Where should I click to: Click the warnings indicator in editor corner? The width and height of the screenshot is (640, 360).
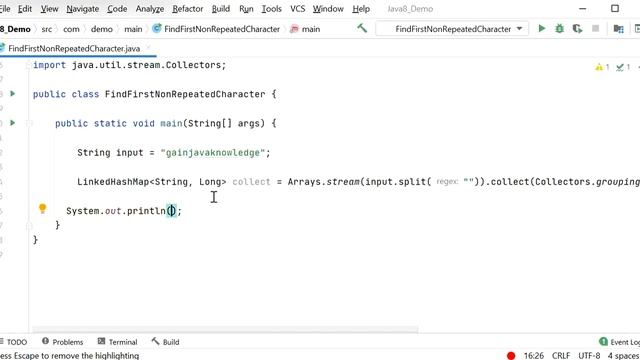(602, 67)
